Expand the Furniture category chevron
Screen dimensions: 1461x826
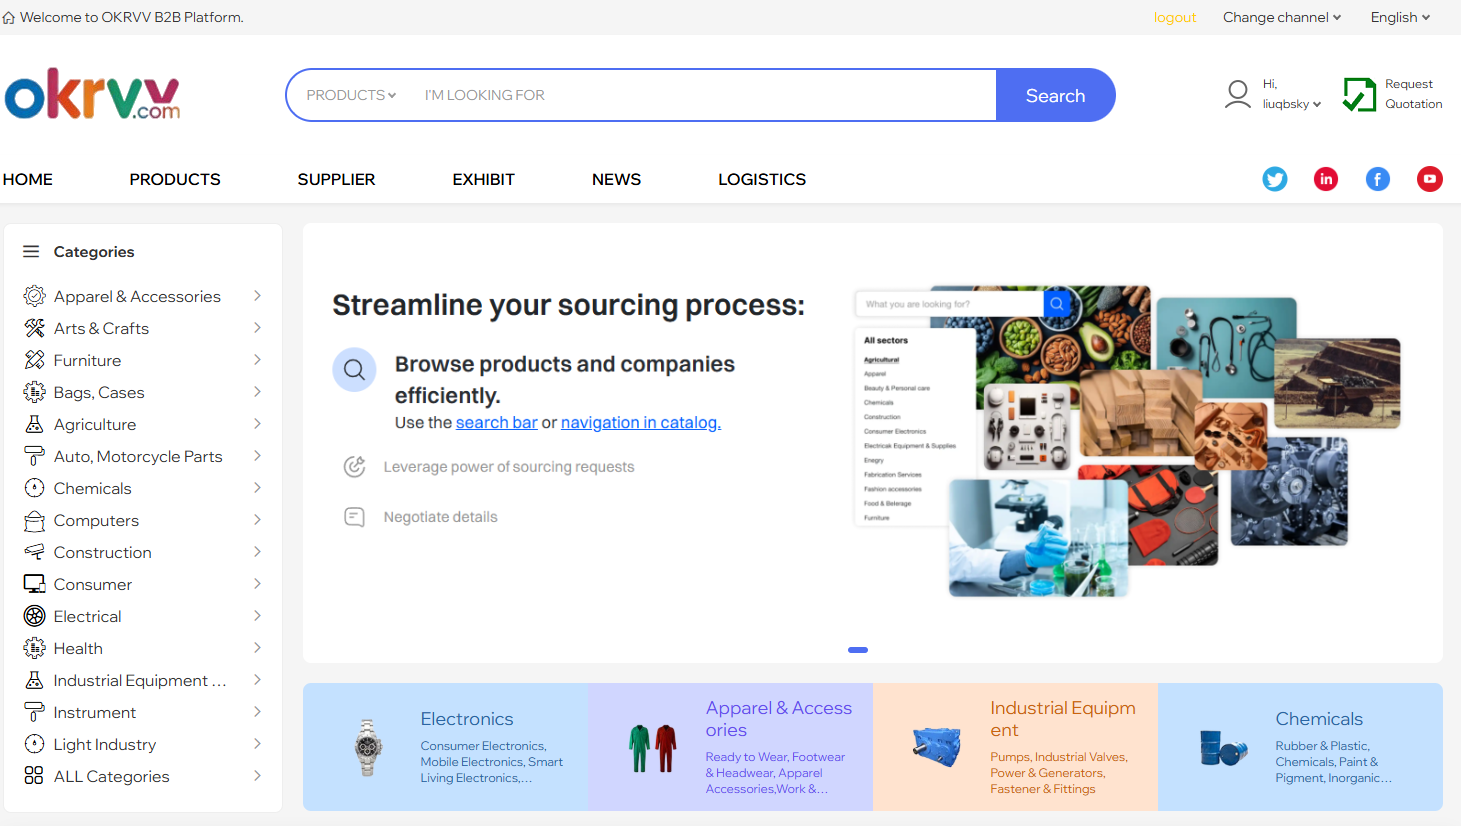(258, 359)
